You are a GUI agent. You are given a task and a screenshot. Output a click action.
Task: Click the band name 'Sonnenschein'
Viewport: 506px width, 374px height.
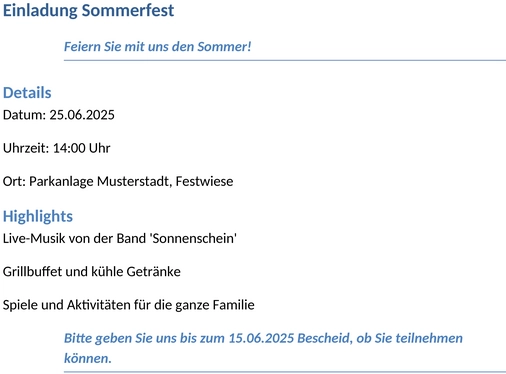click(193, 239)
